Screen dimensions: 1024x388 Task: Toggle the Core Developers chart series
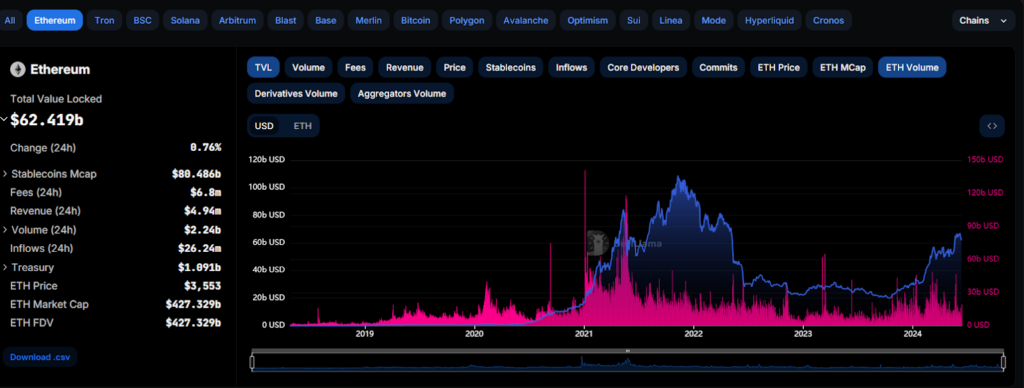click(643, 67)
